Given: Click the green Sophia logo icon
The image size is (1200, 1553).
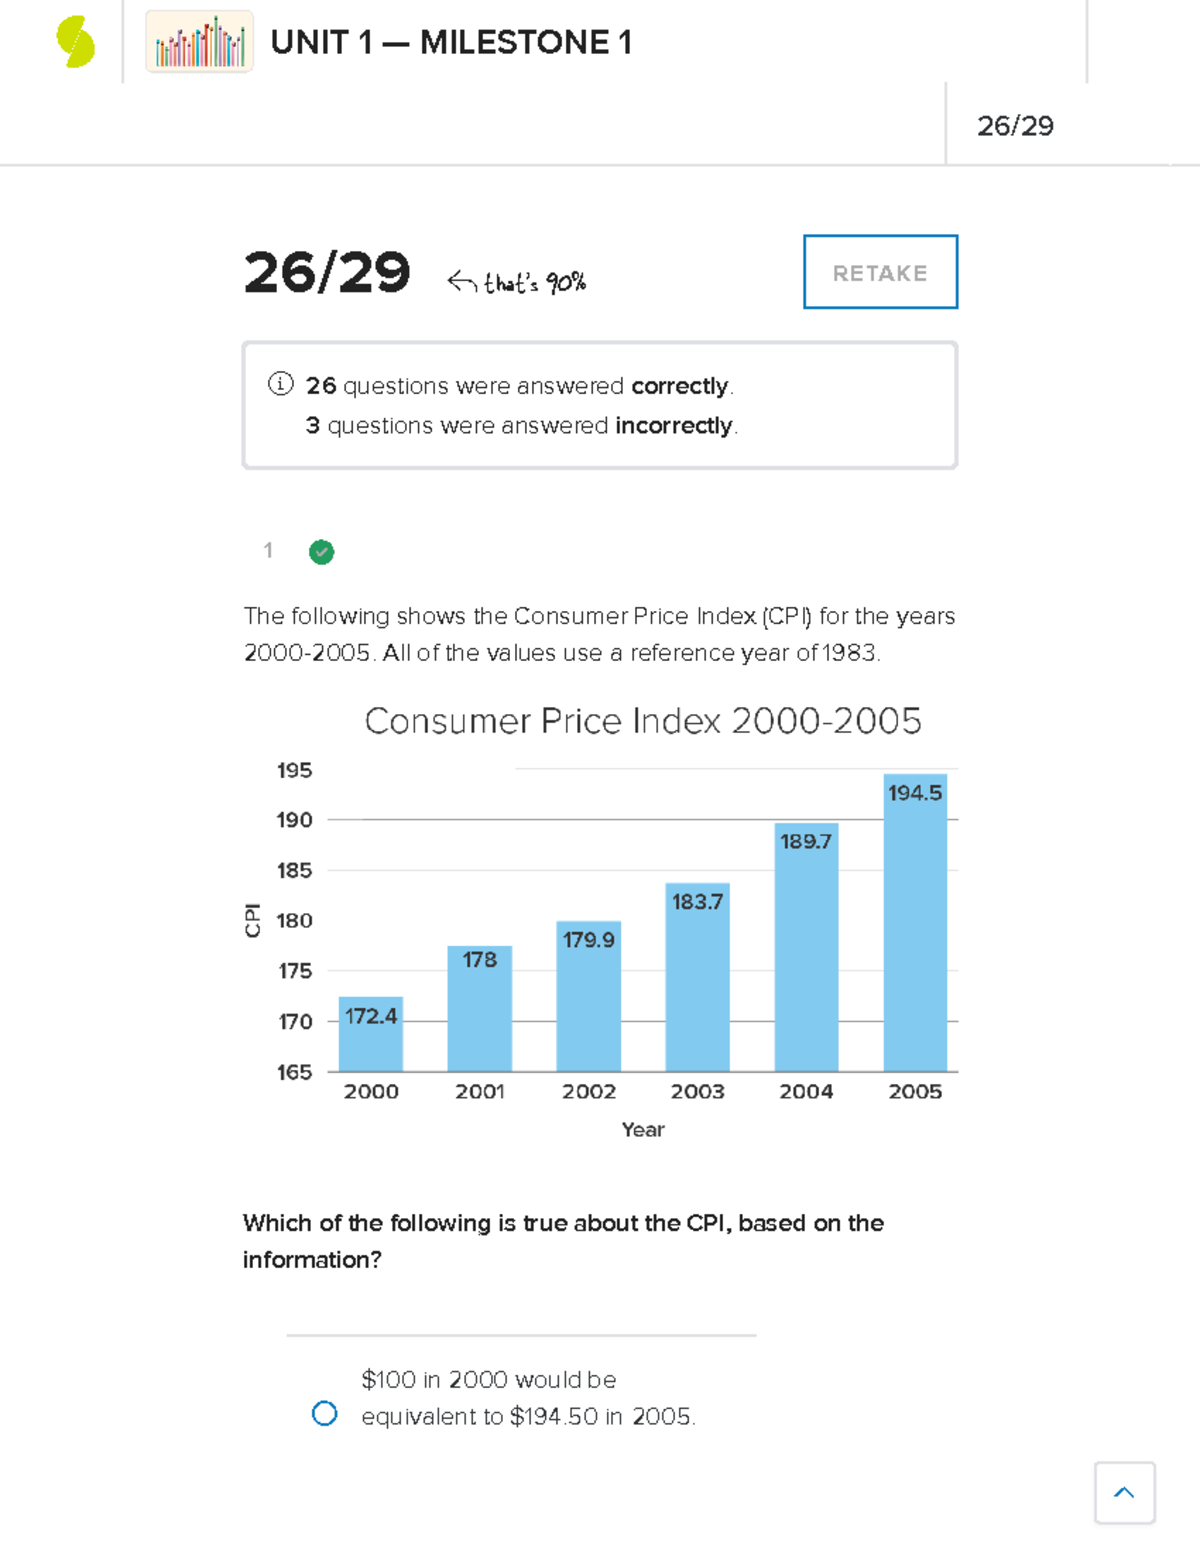Looking at the screenshot, I should [76, 42].
